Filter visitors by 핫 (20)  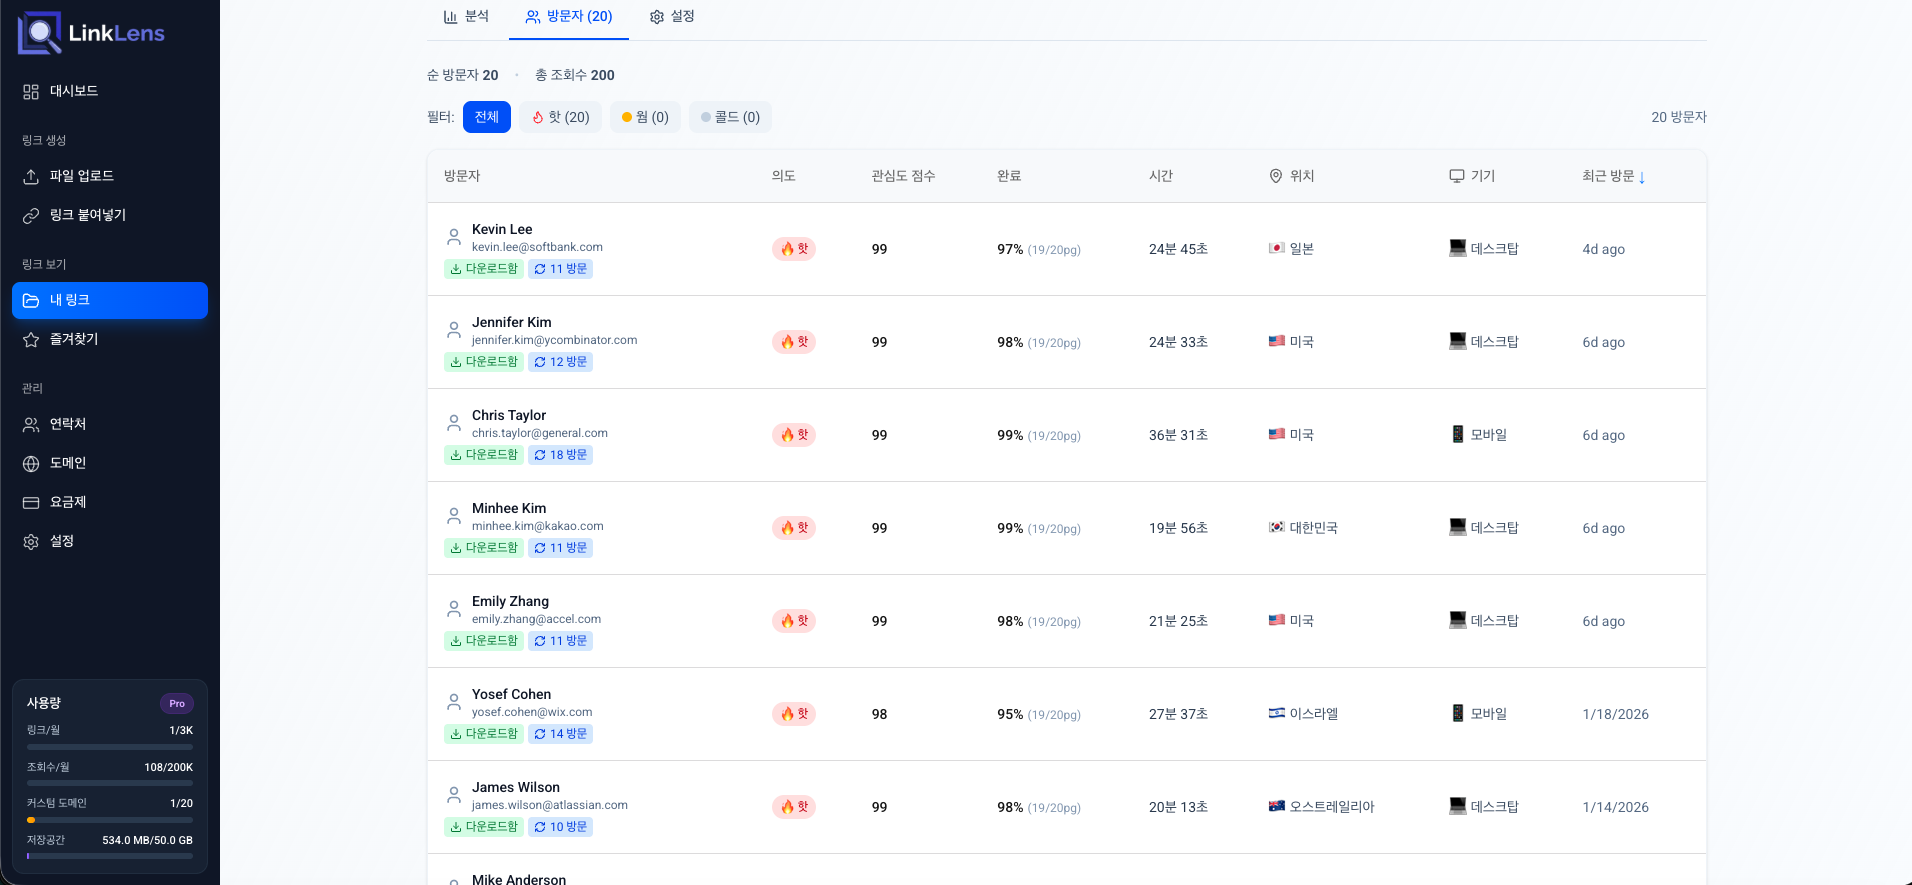coord(560,117)
